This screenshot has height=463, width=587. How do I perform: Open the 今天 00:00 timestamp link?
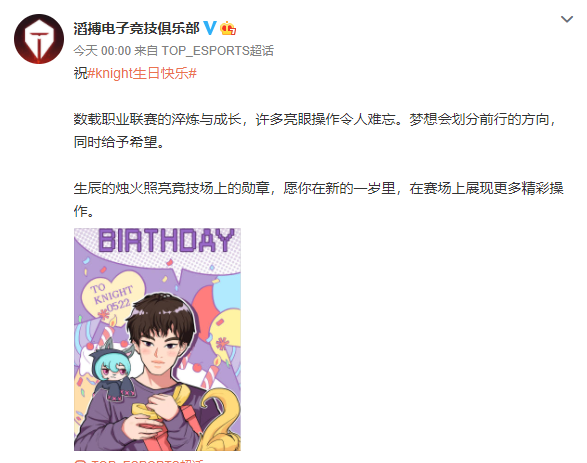102,51
